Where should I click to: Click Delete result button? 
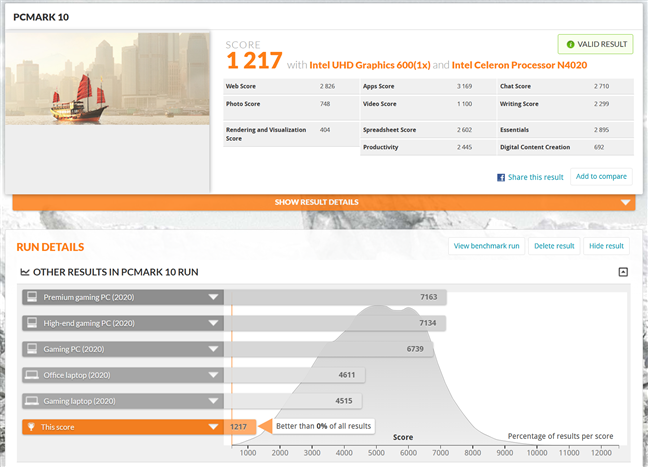554,246
